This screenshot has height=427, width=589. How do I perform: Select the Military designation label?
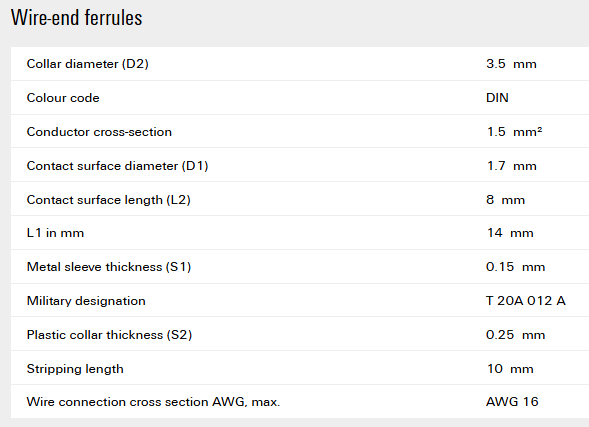[x=86, y=301]
